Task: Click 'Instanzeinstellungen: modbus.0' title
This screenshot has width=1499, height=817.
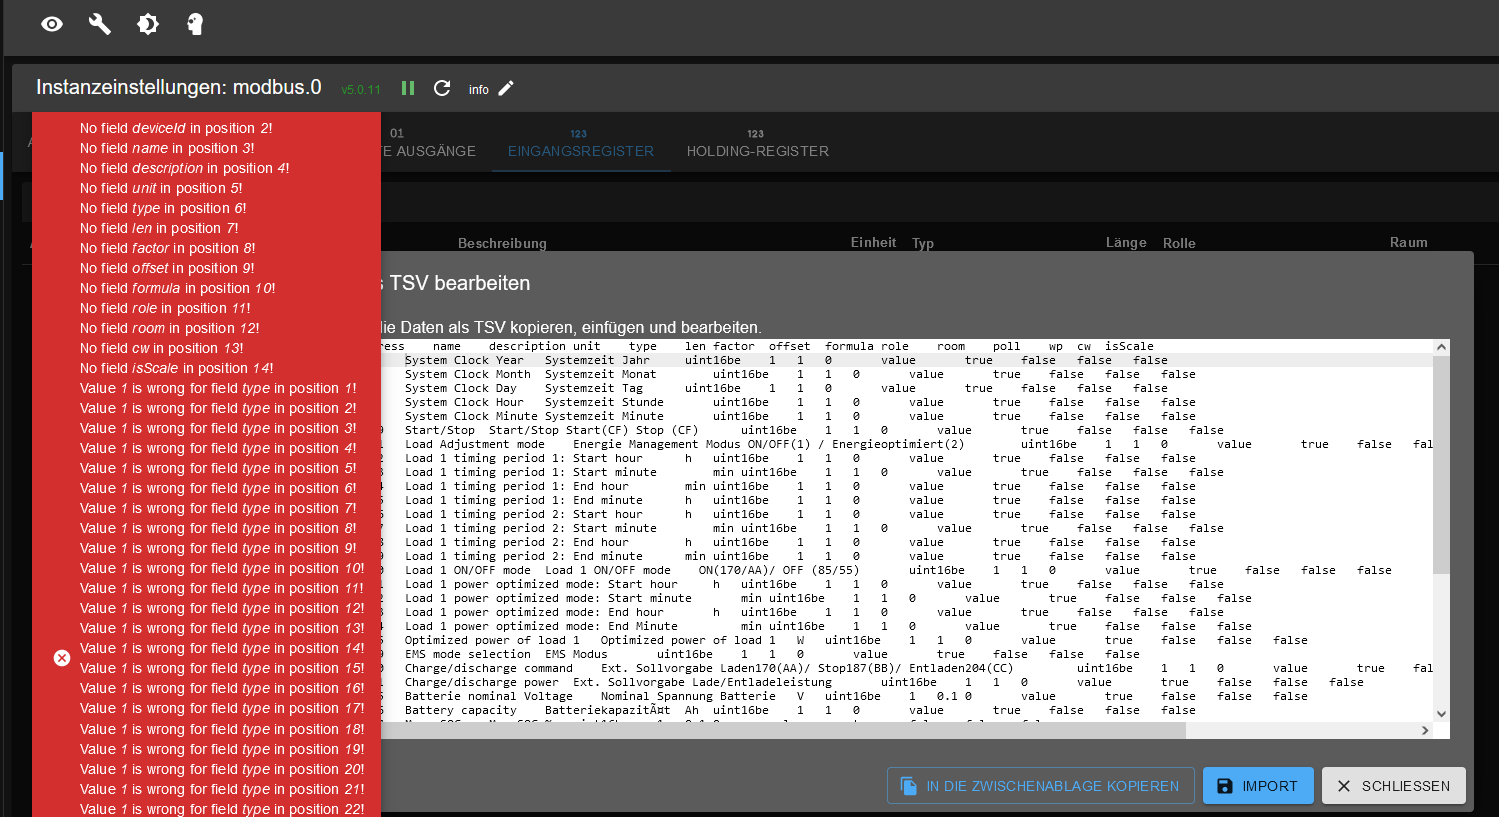Action: click(179, 87)
